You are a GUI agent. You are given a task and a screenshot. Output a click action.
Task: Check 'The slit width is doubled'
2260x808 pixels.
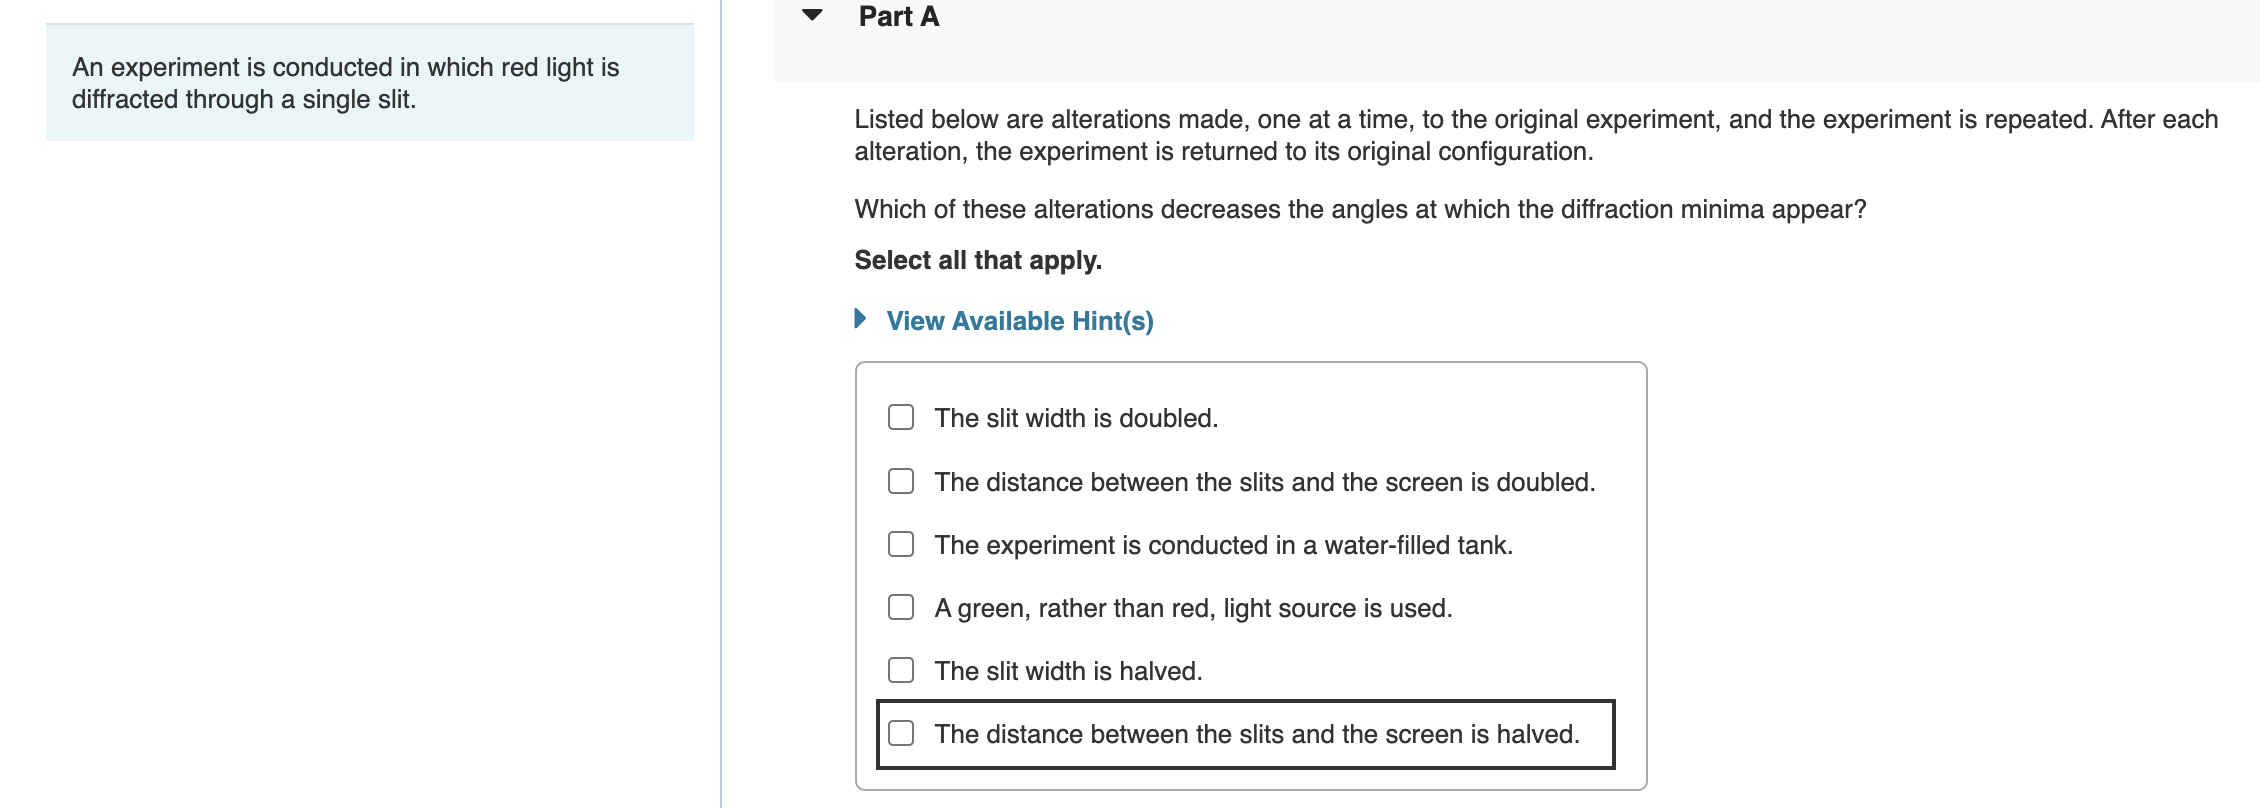pyautogui.click(x=901, y=417)
